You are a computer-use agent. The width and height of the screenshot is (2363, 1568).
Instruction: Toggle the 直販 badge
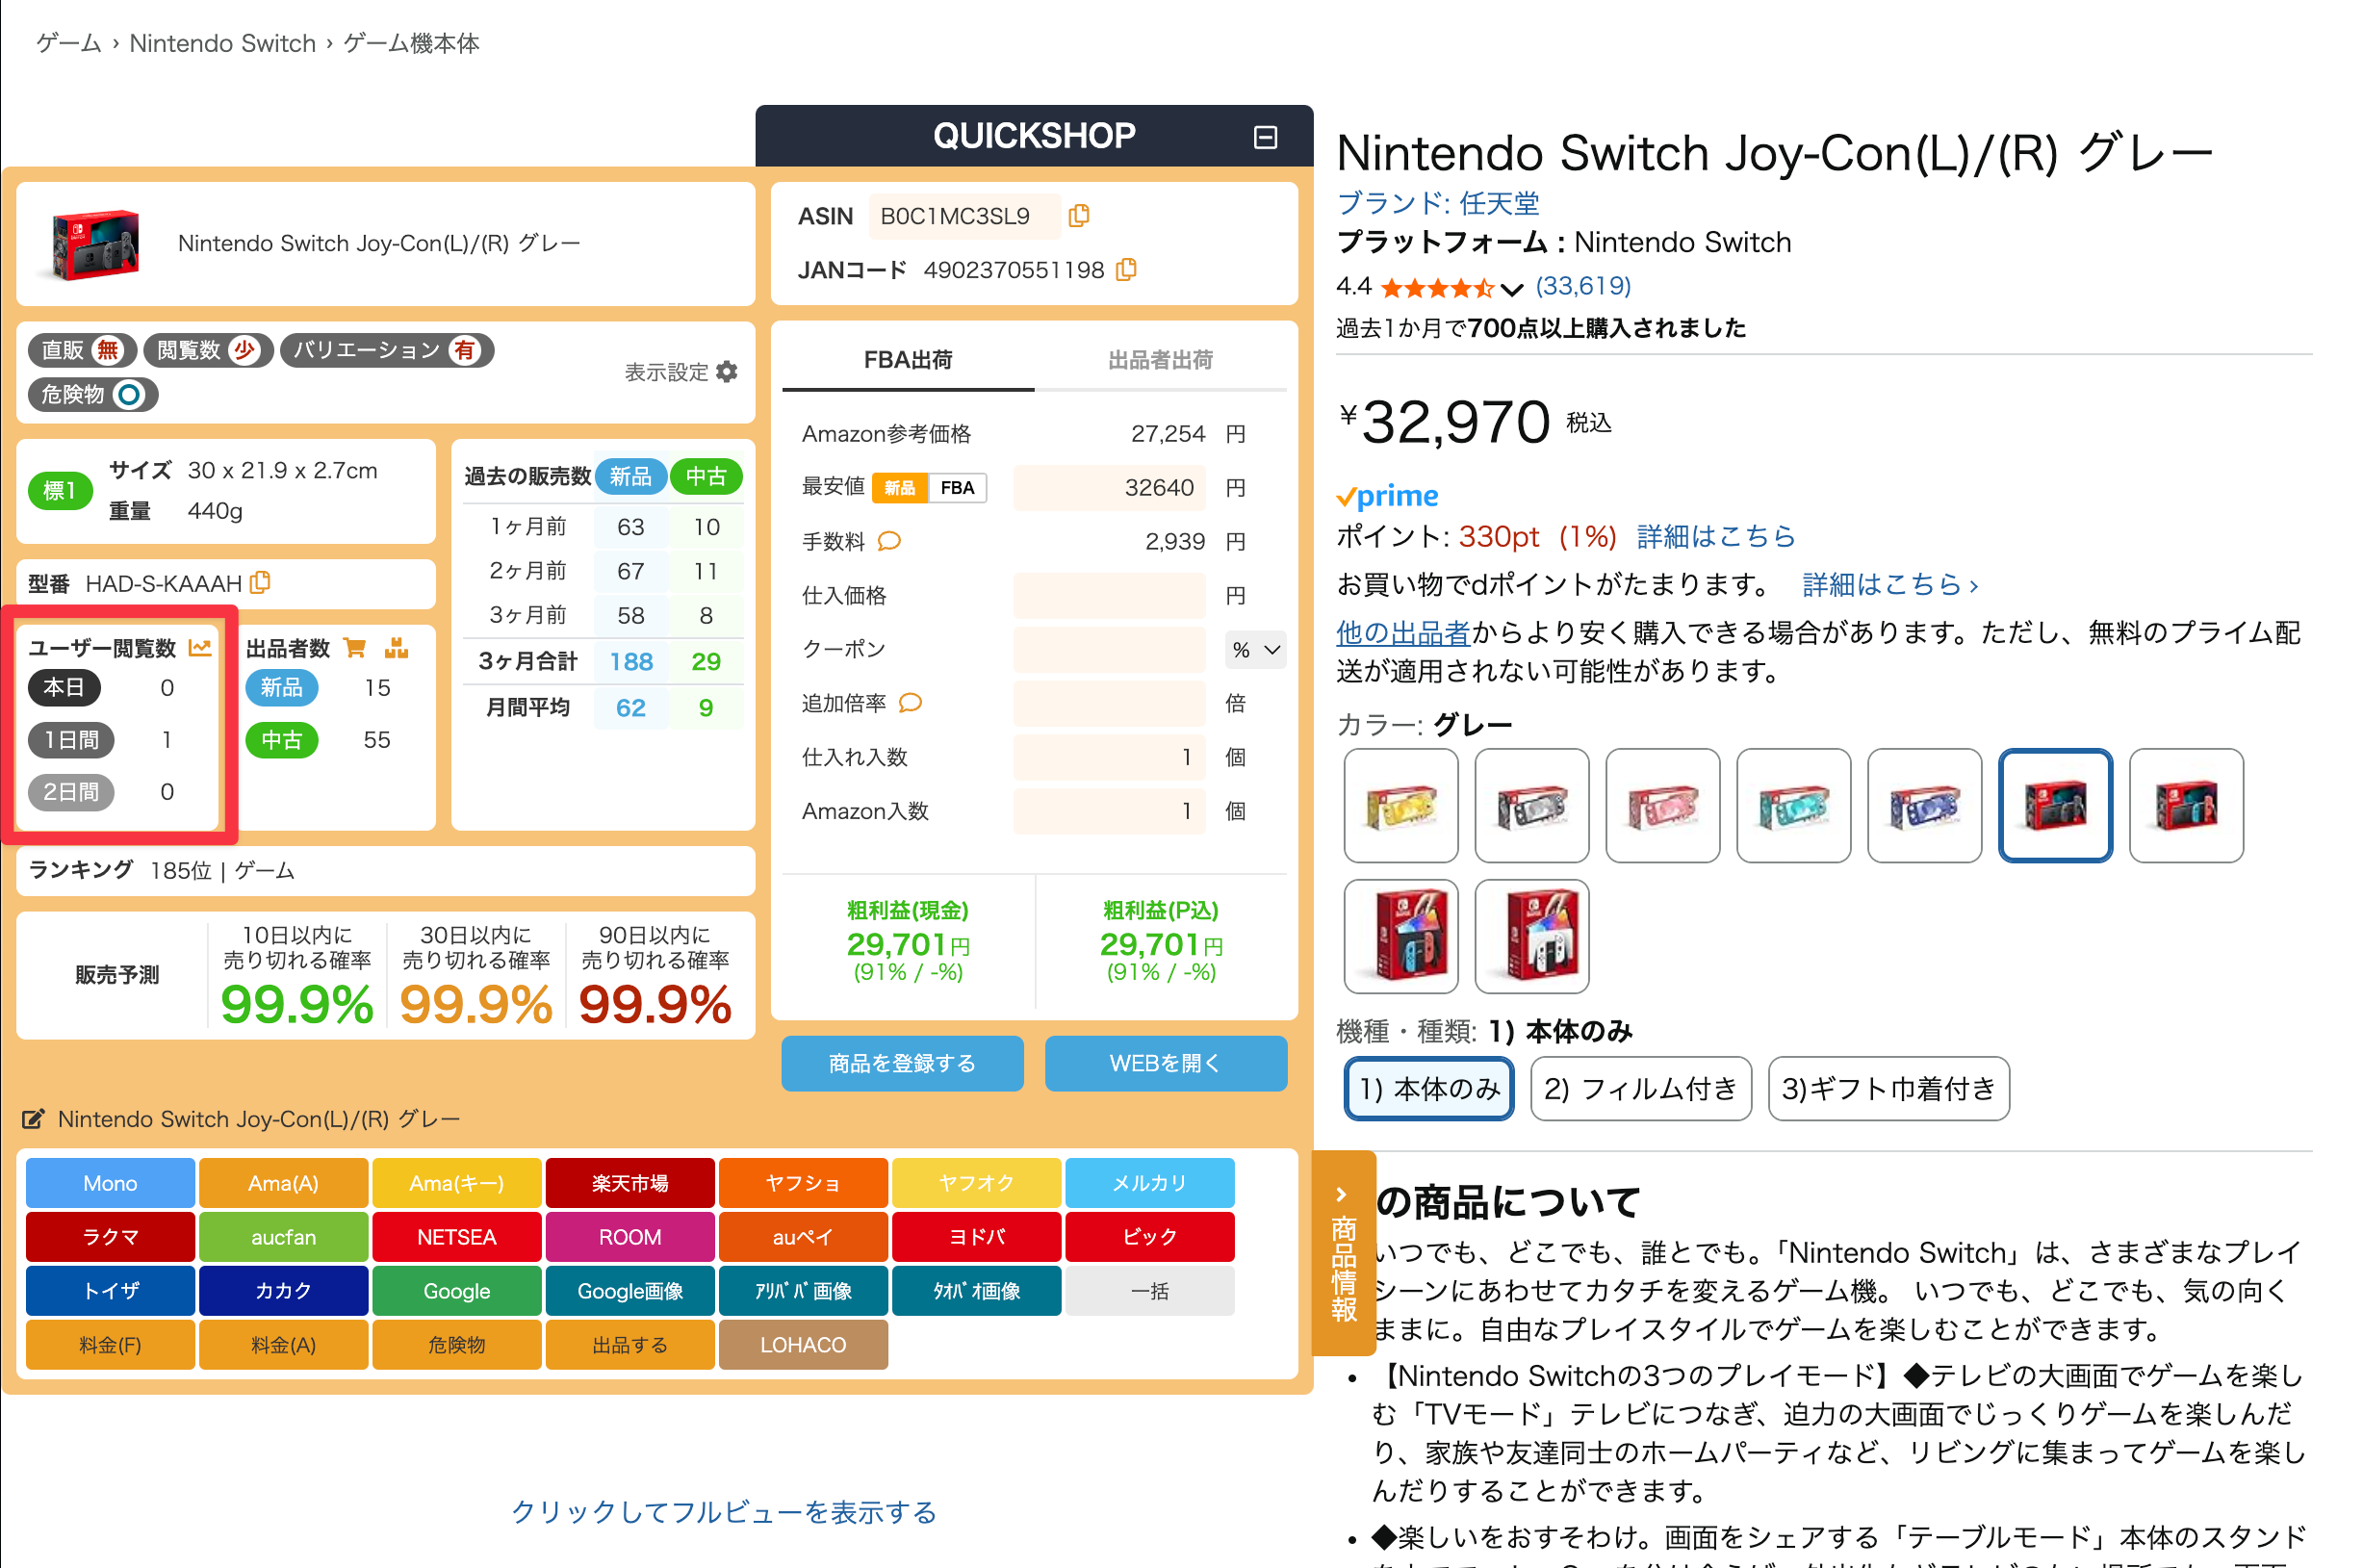pyautogui.click(x=82, y=350)
